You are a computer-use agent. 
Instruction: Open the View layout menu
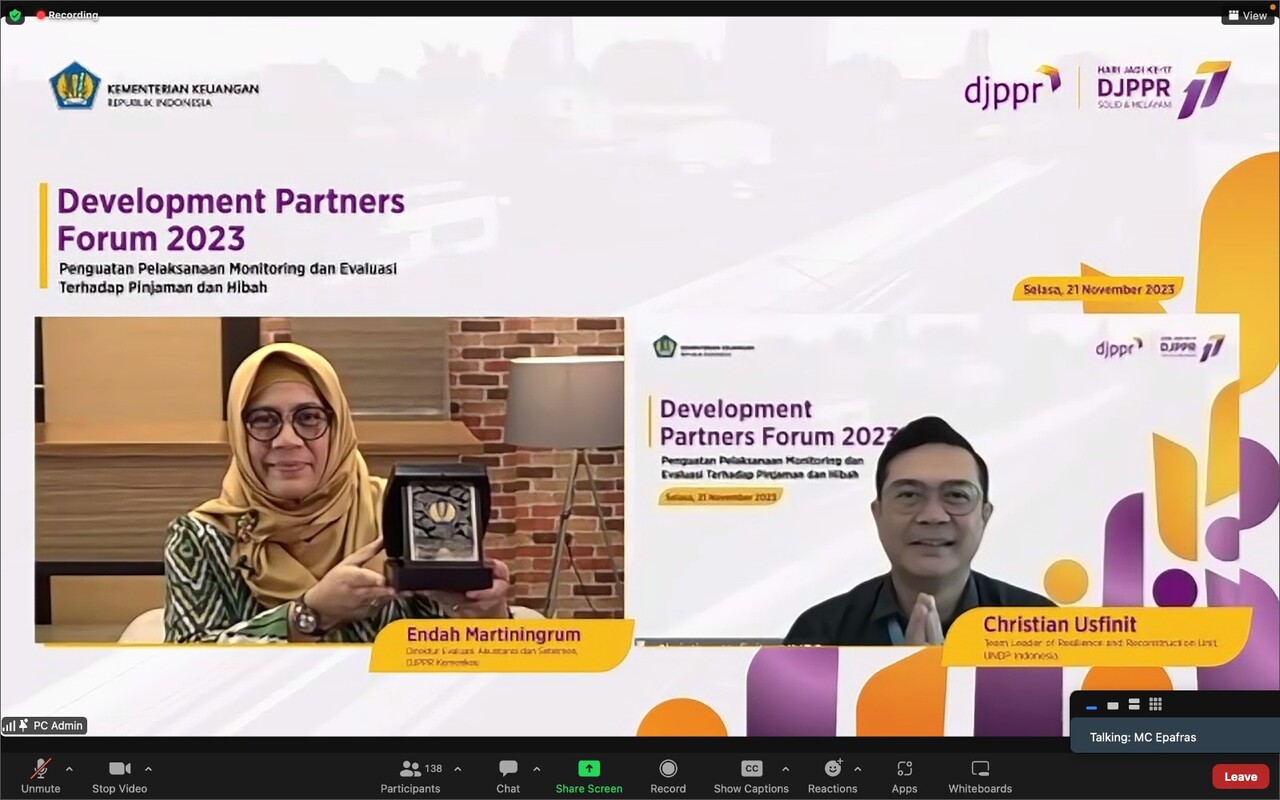[x=1248, y=15]
